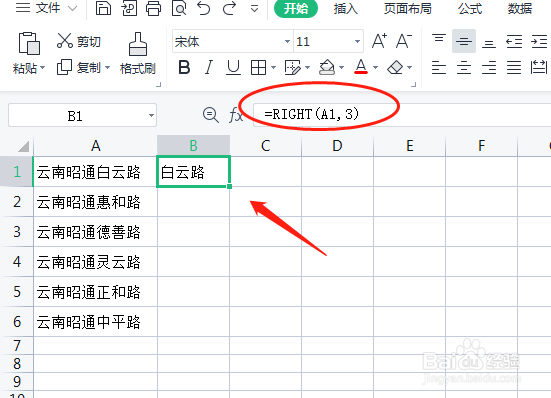Expand the eraser clear dropdown arrow

409,67
